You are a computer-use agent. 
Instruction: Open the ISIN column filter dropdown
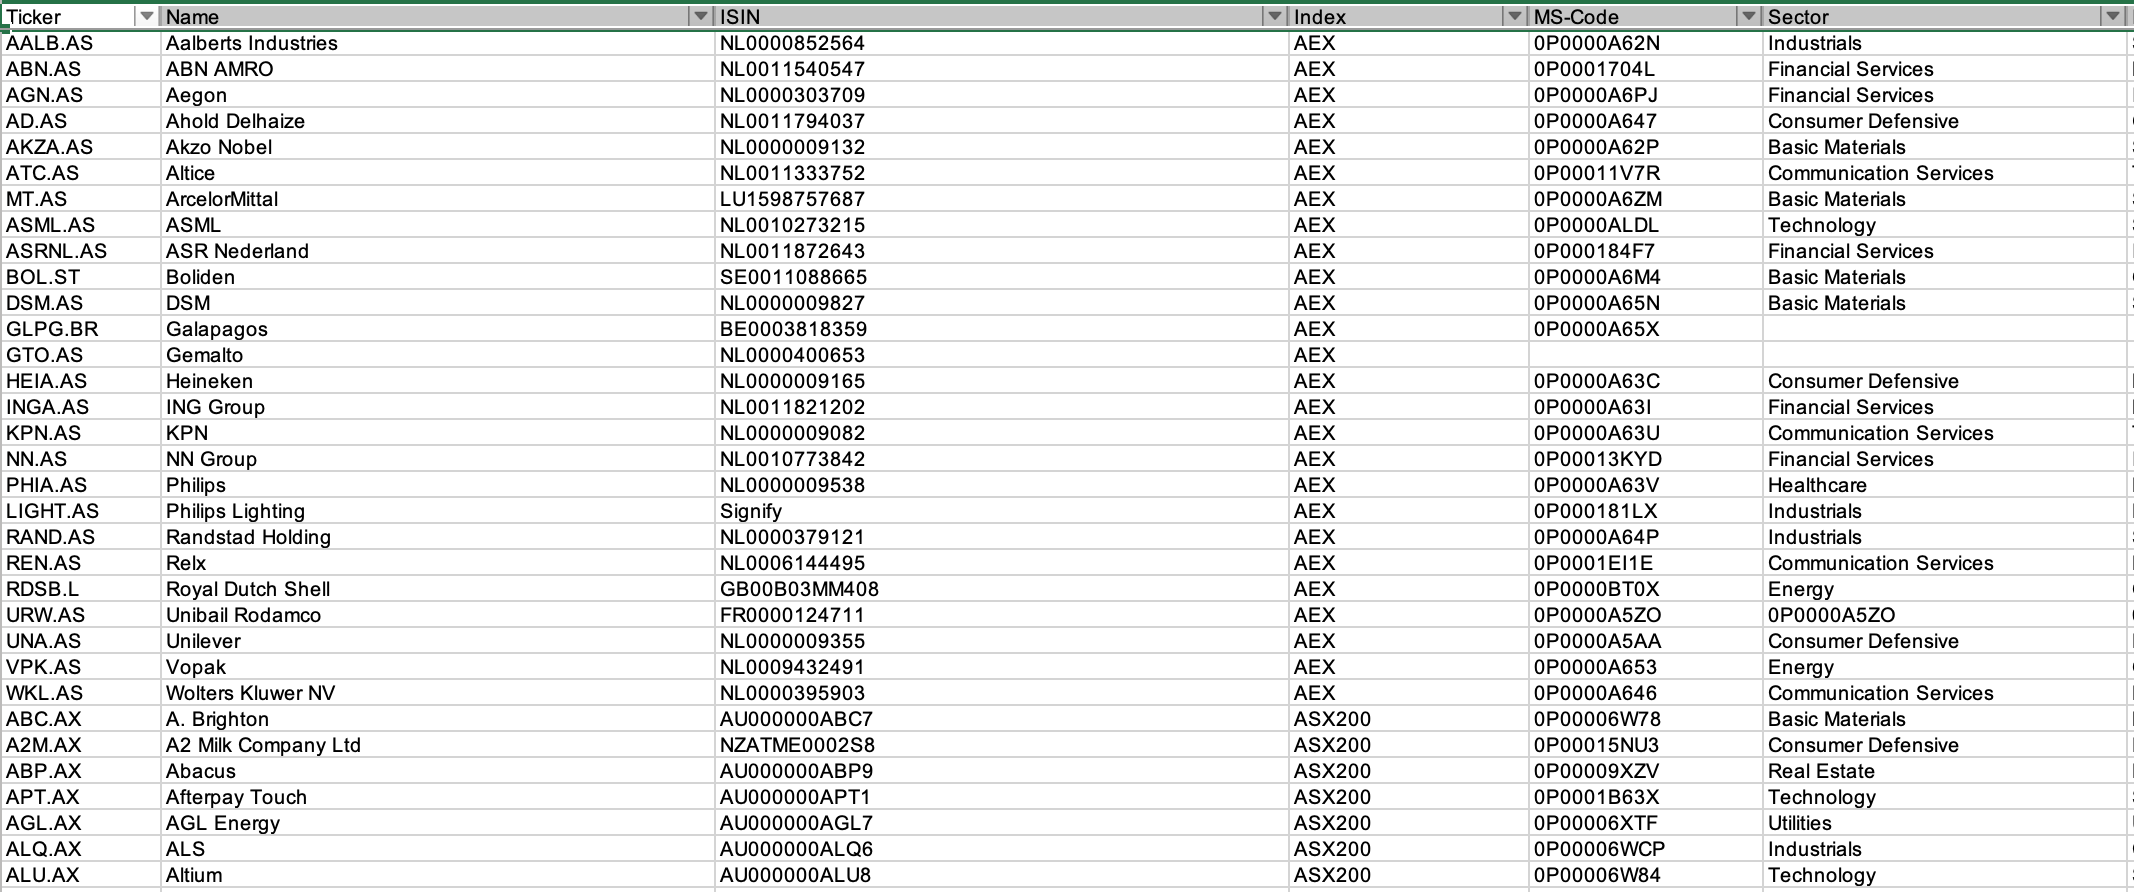click(x=1275, y=17)
